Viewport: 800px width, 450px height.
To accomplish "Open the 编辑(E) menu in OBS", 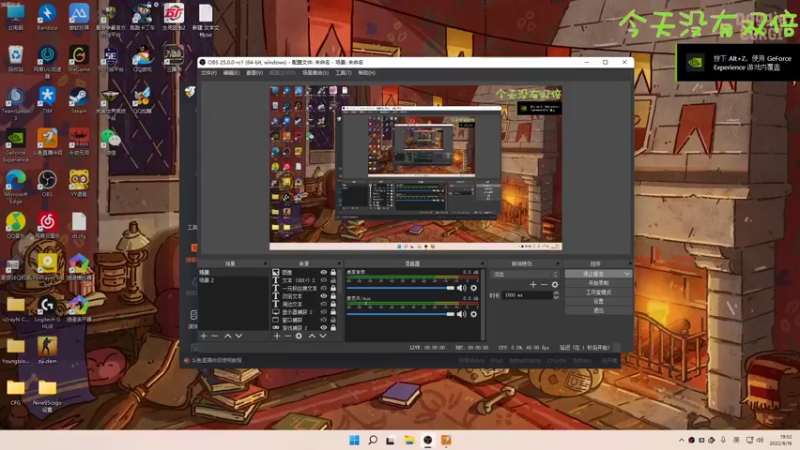I will pyautogui.click(x=231, y=73).
